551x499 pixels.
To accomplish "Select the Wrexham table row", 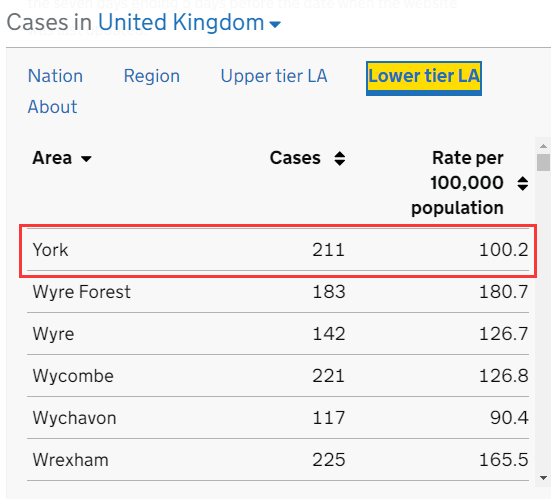I will tap(278, 460).
